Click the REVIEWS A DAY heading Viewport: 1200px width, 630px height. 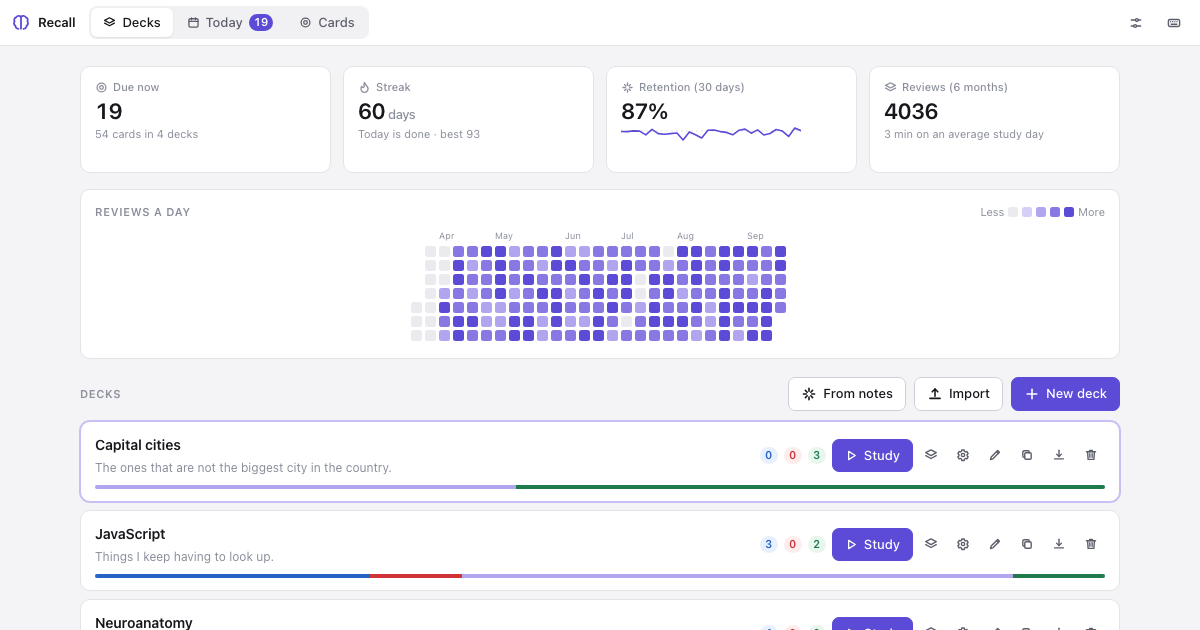tap(143, 212)
